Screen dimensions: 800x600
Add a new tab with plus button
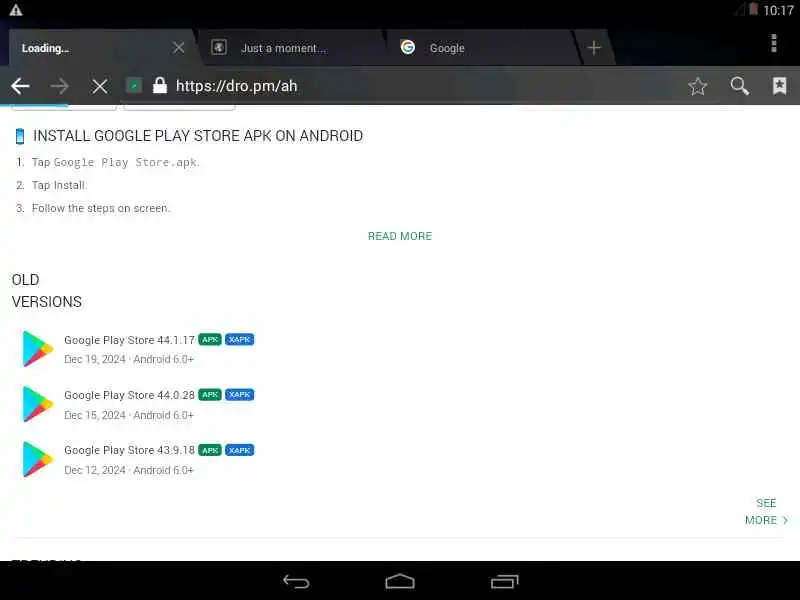(594, 48)
